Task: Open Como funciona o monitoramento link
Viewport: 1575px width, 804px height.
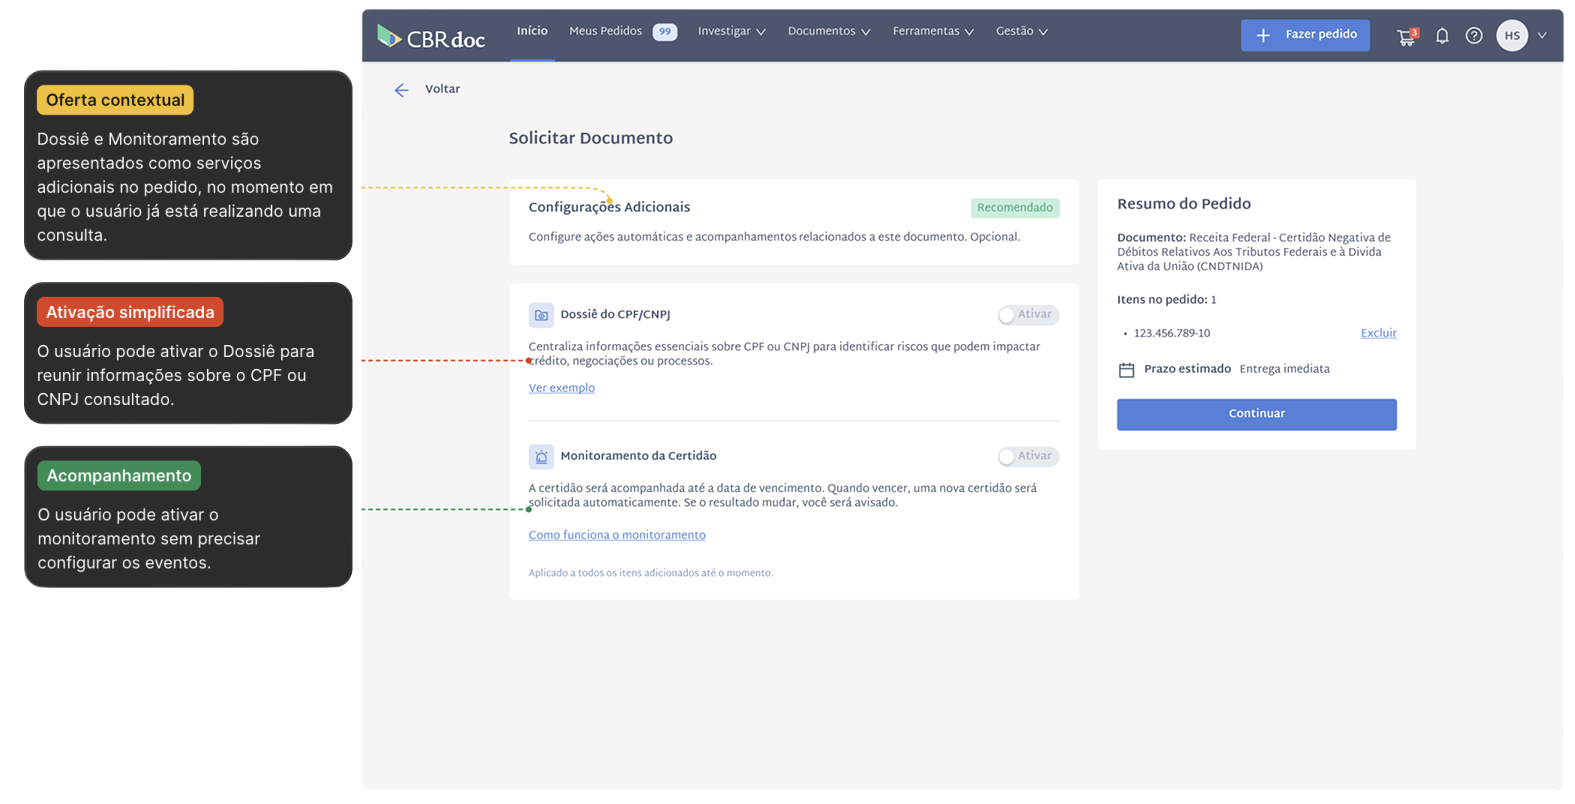Action: coord(617,535)
